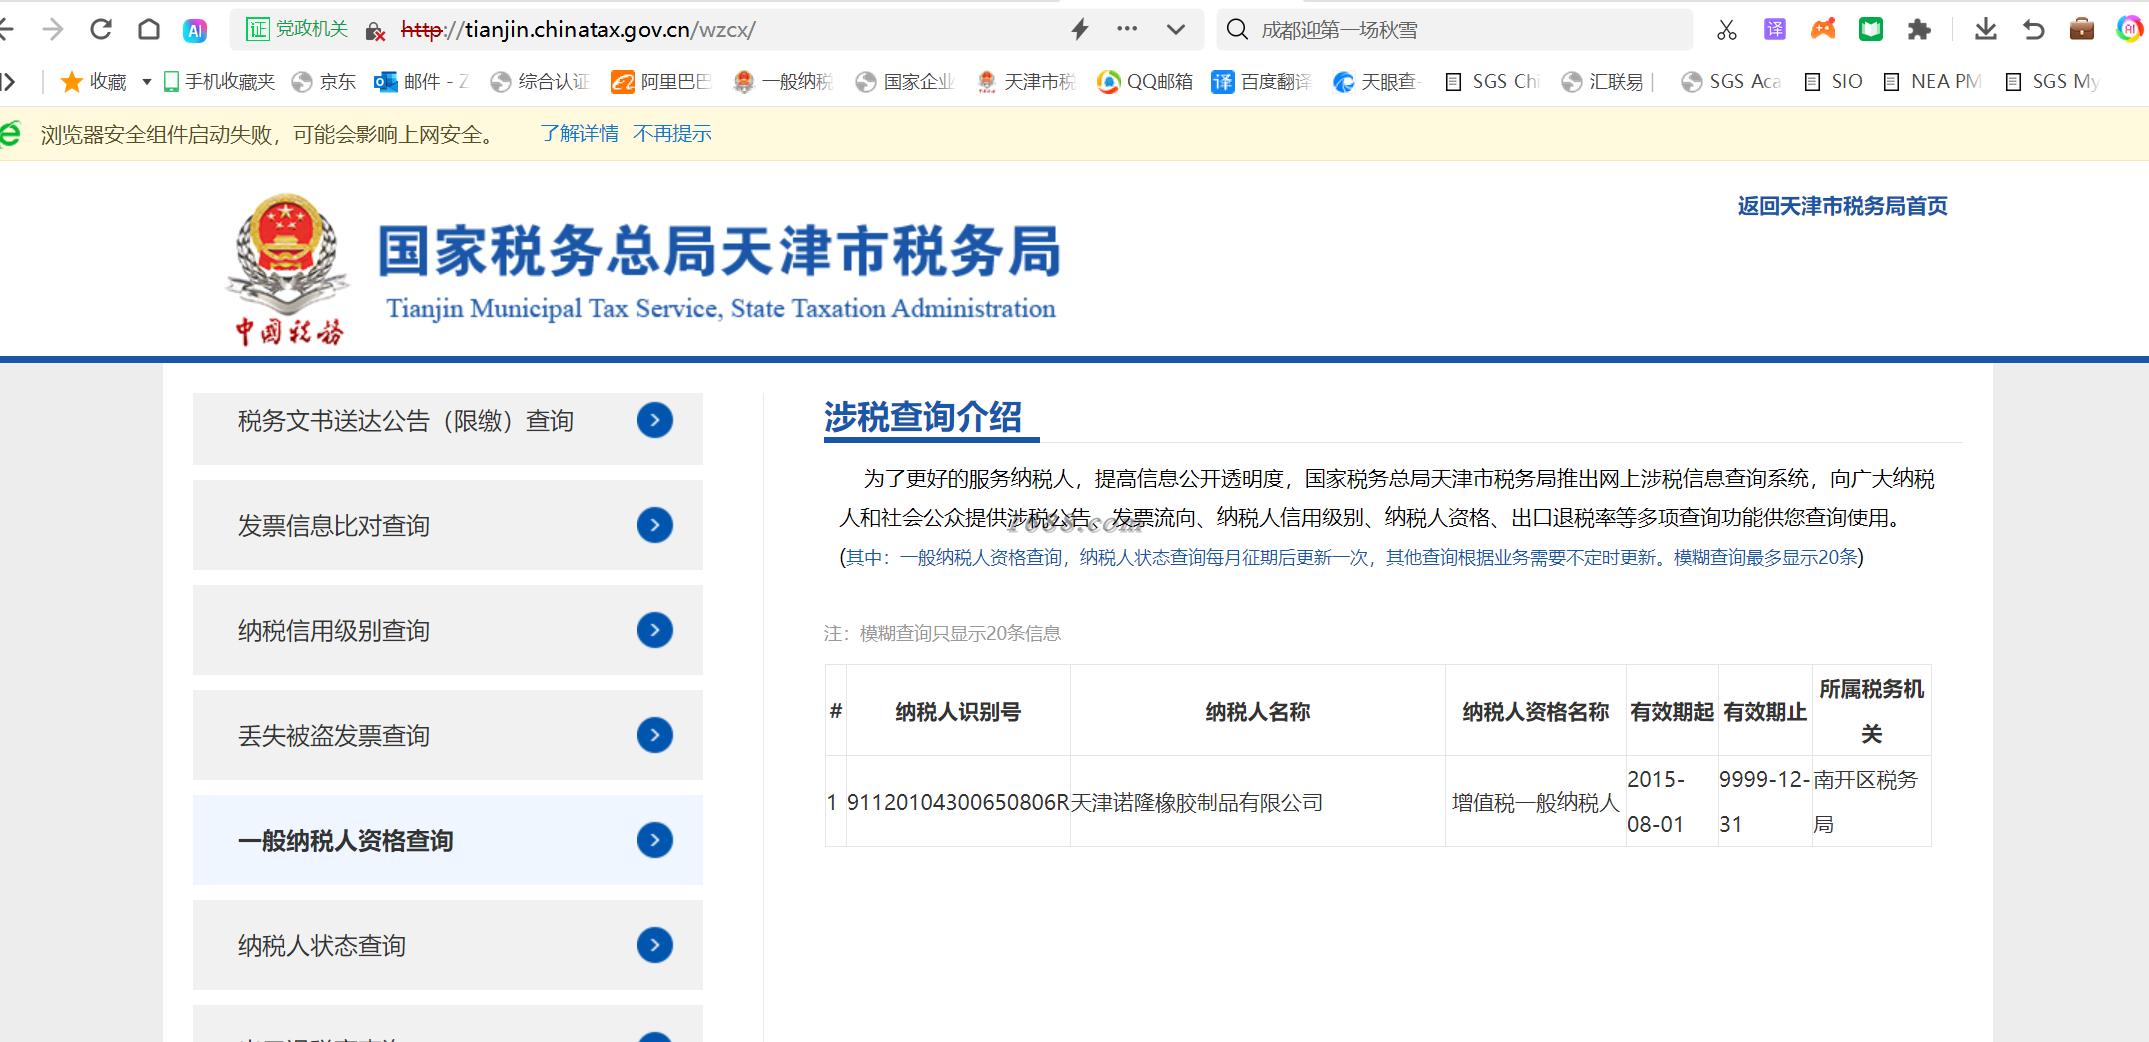
Task: Click taxpayer ID 91120104300650806R cell
Action: coord(958,802)
